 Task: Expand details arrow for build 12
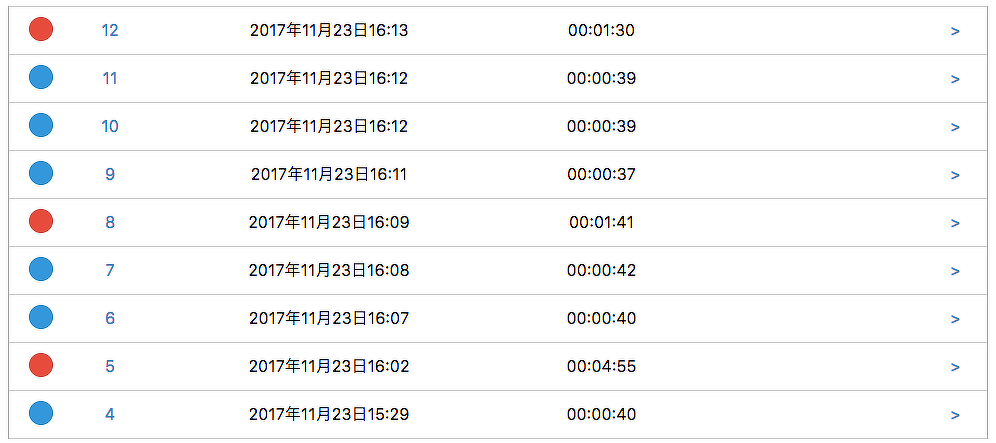click(x=955, y=31)
